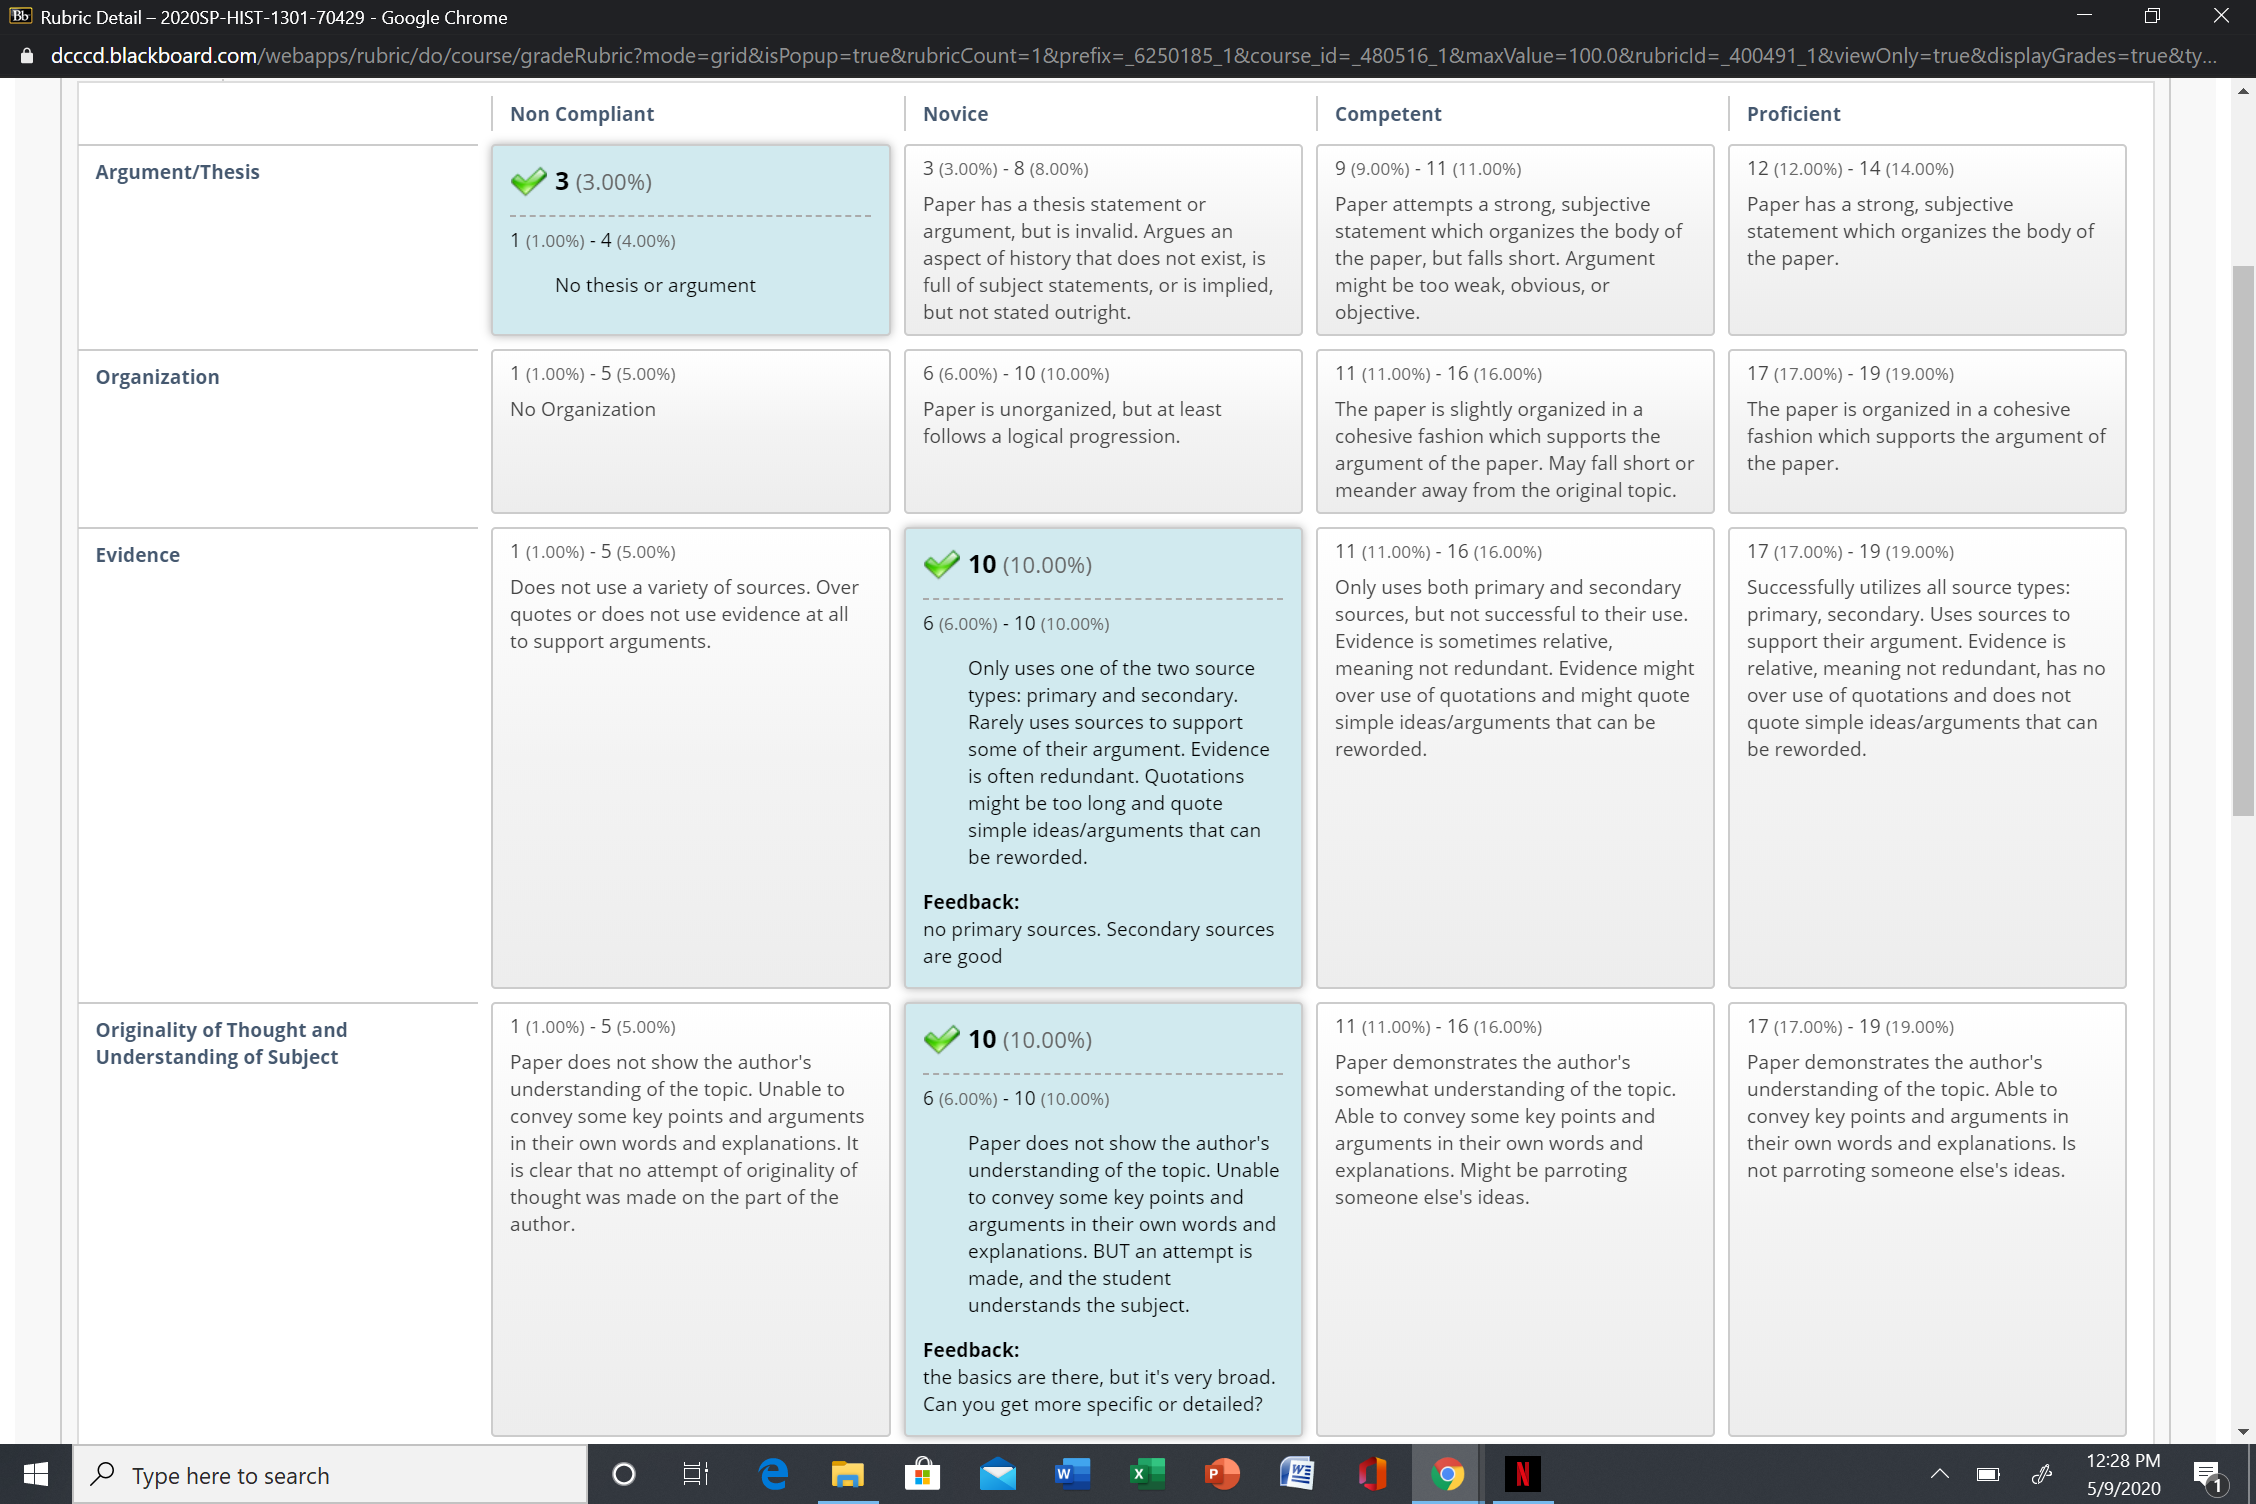Click the 'no primary sources' feedback text
This screenshot has width=2256, height=1504.
[1098, 942]
